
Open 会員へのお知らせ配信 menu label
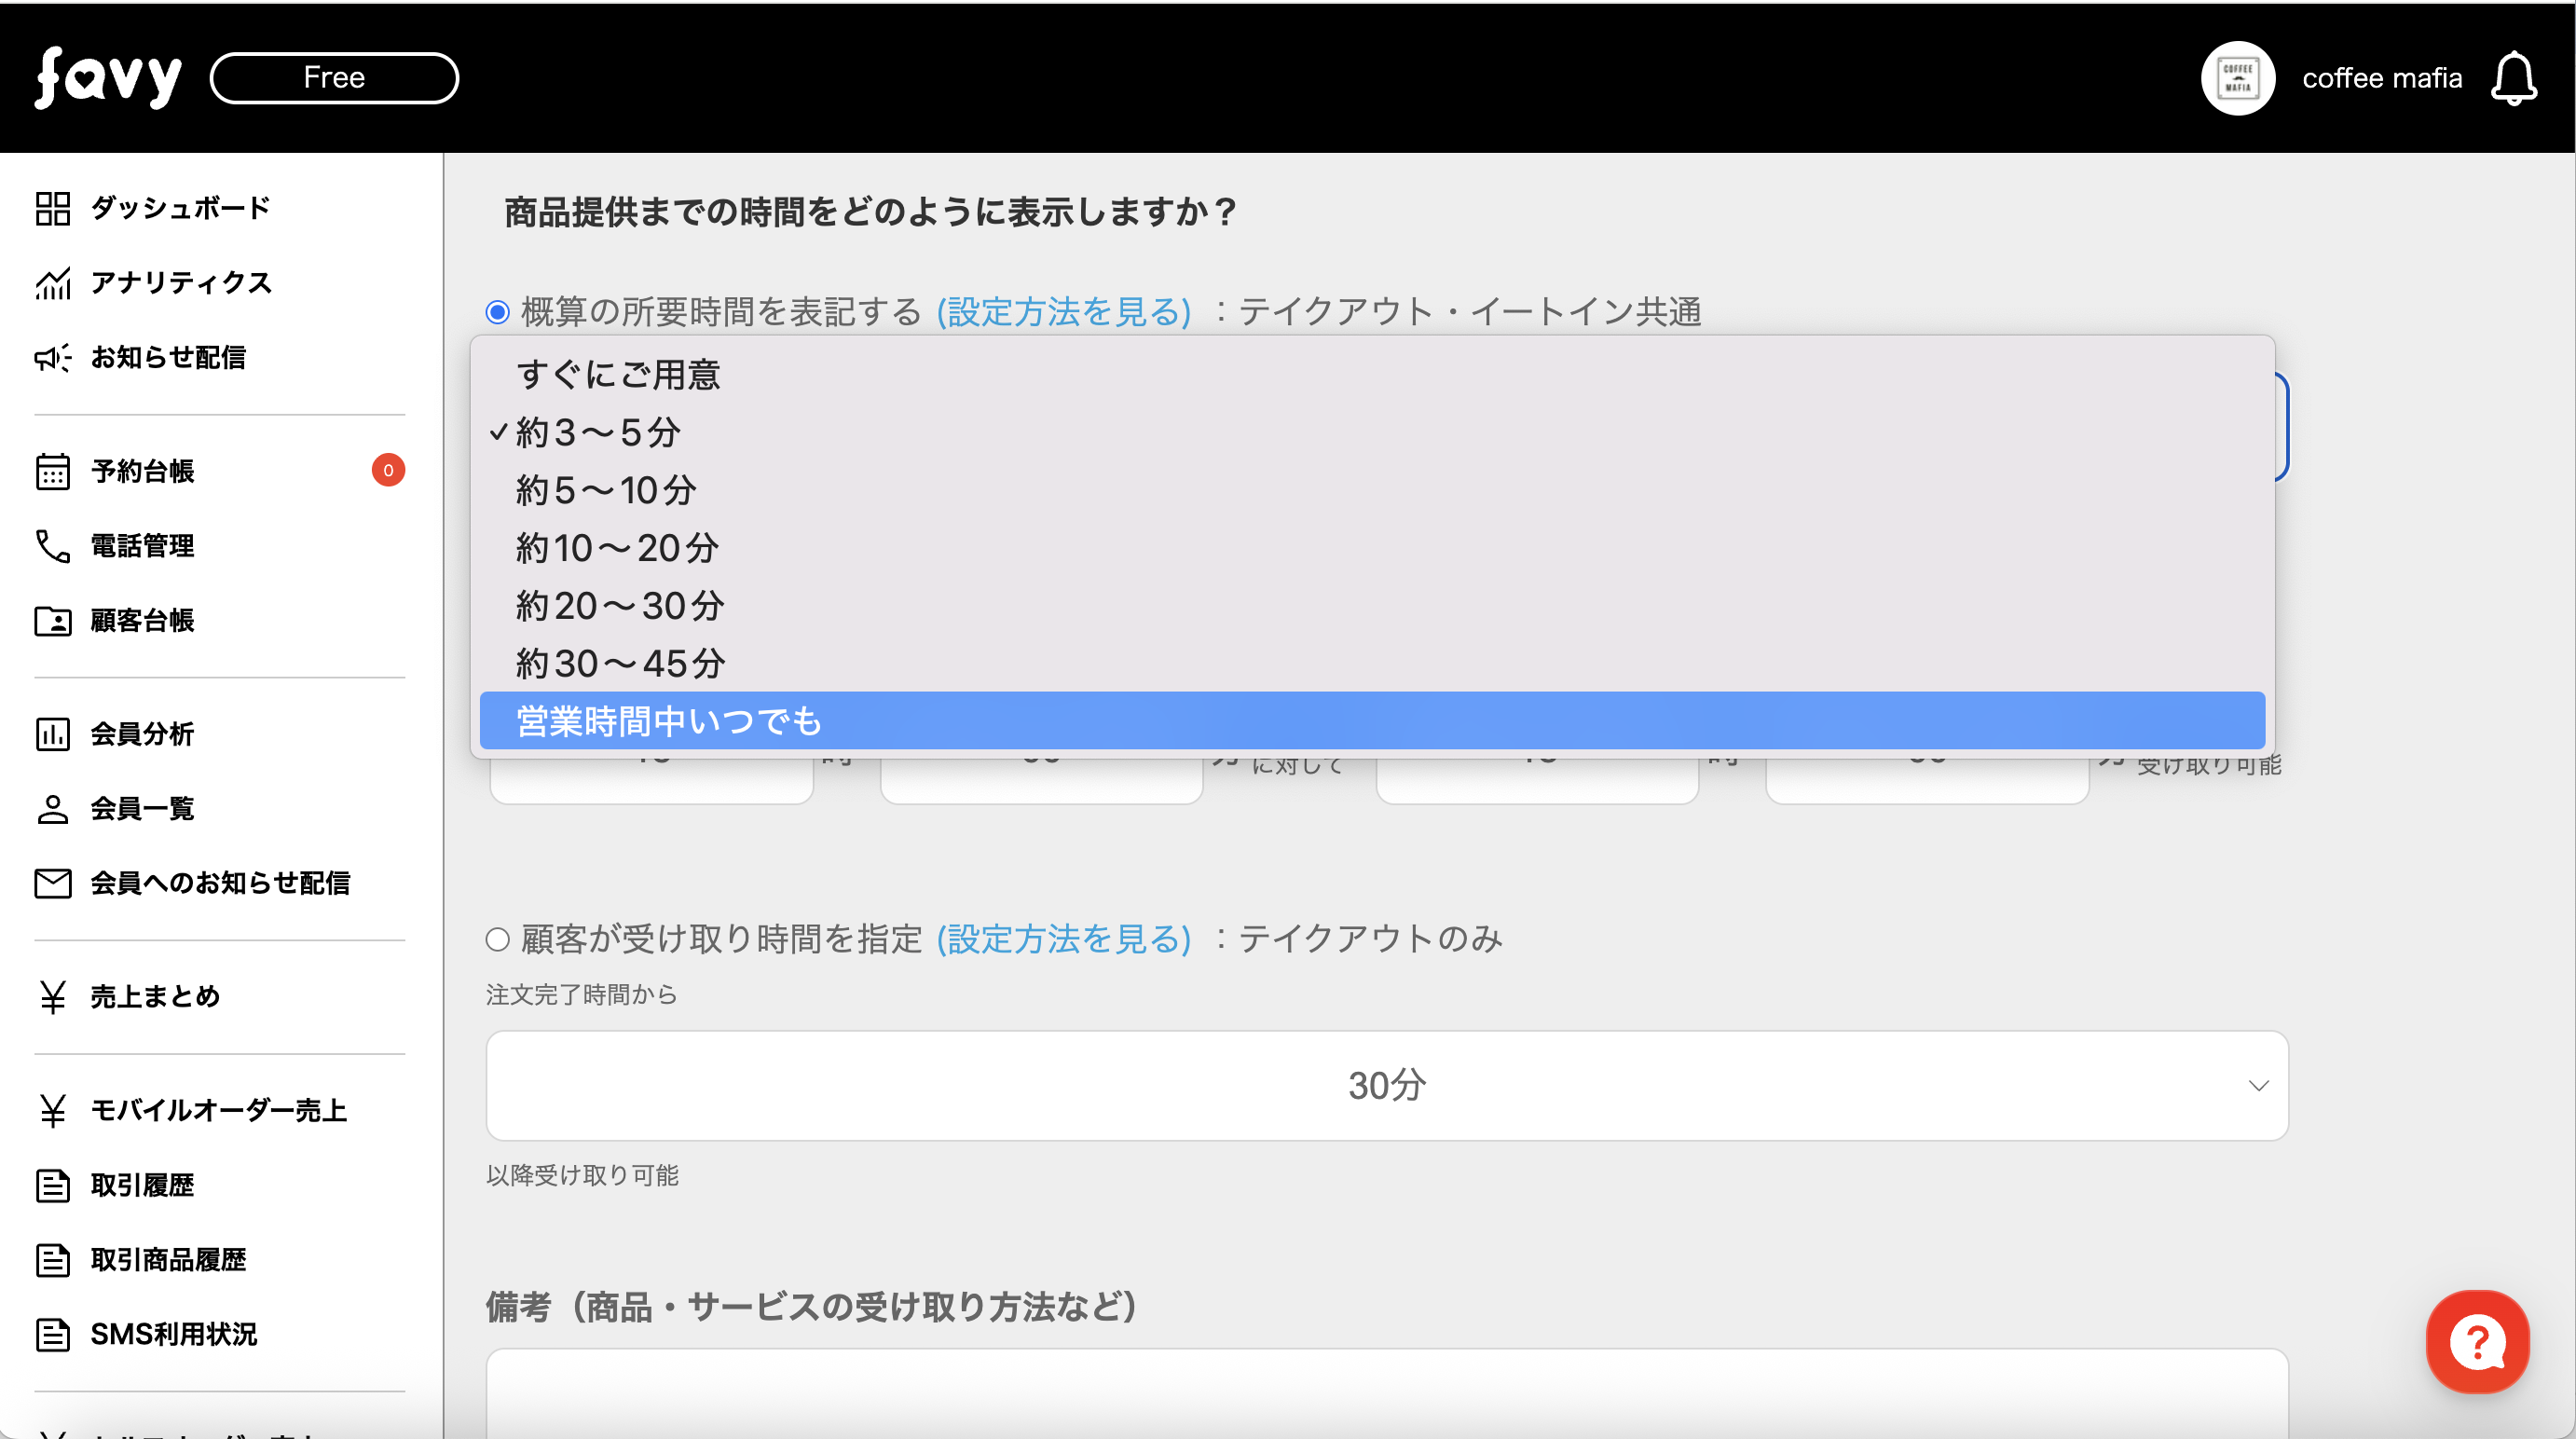(x=220, y=883)
